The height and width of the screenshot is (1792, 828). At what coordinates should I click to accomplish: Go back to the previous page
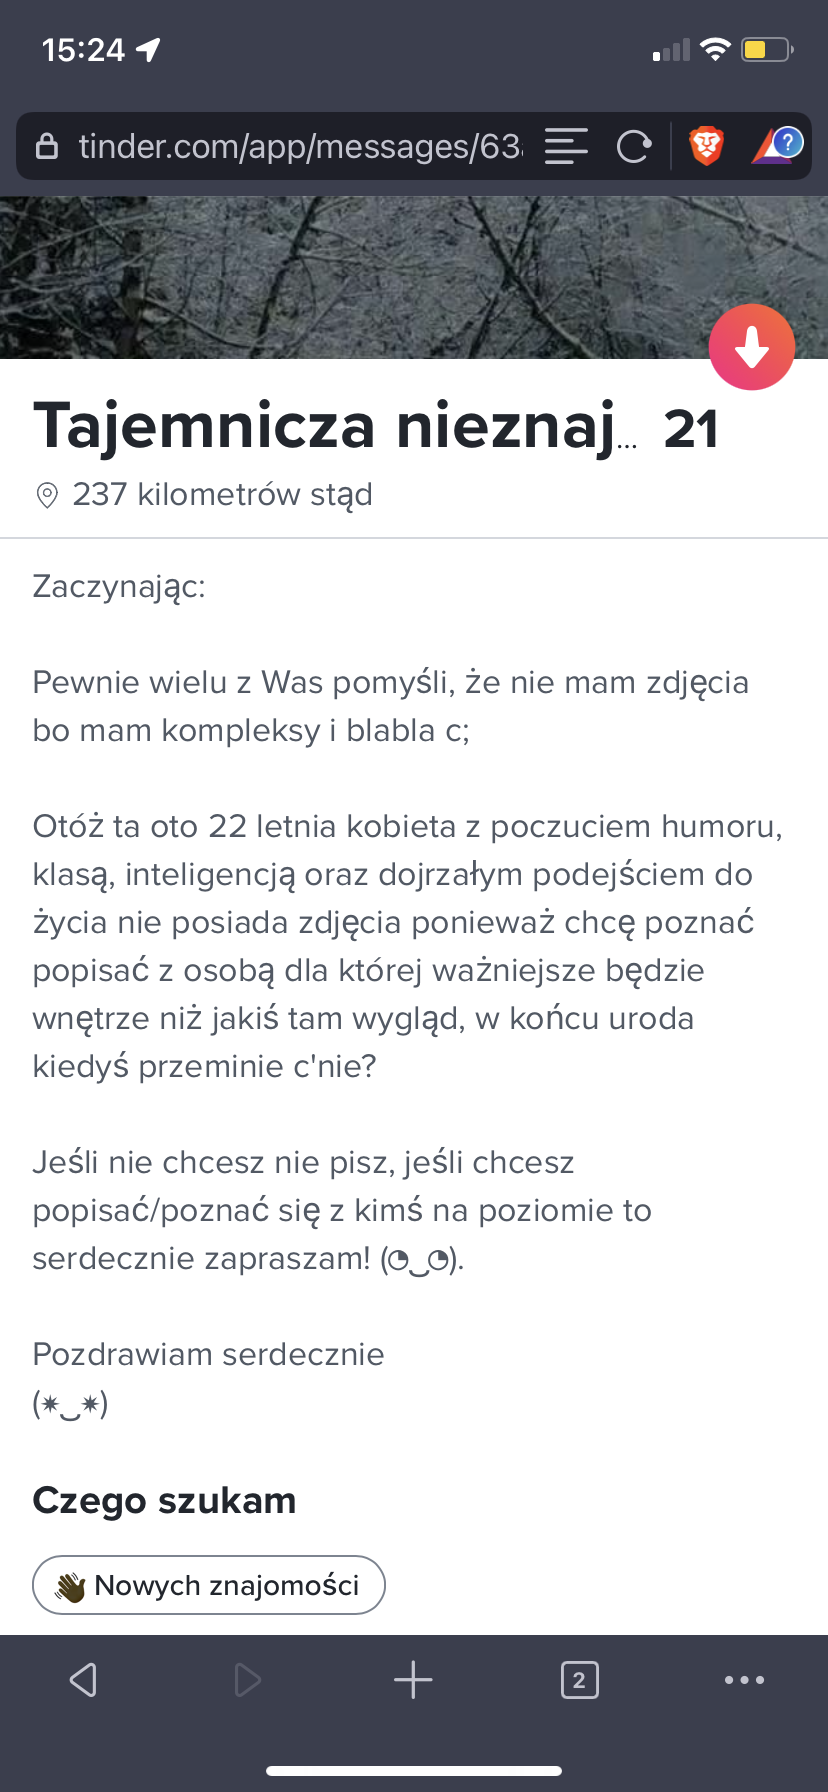83,1679
